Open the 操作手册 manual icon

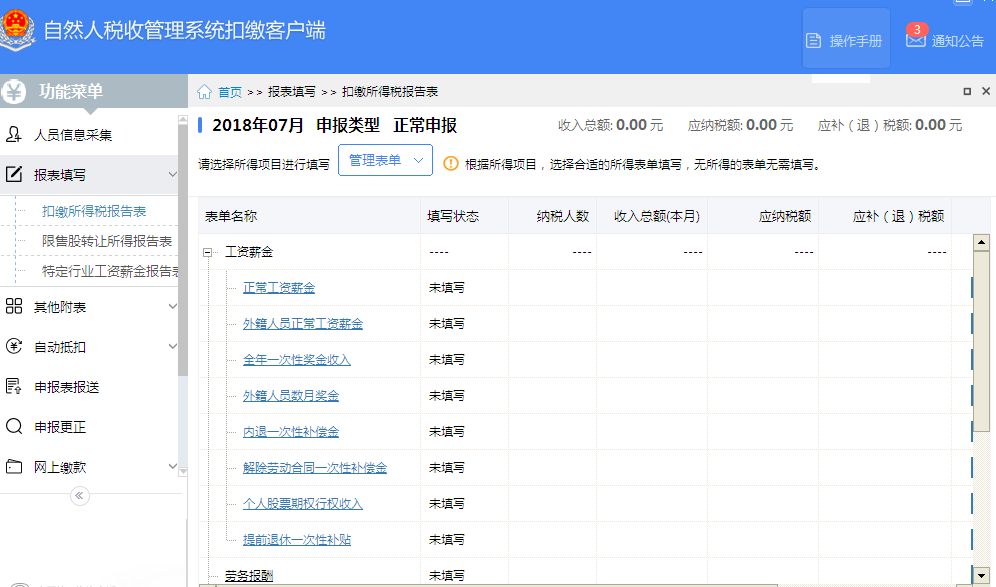[x=814, y=41]
